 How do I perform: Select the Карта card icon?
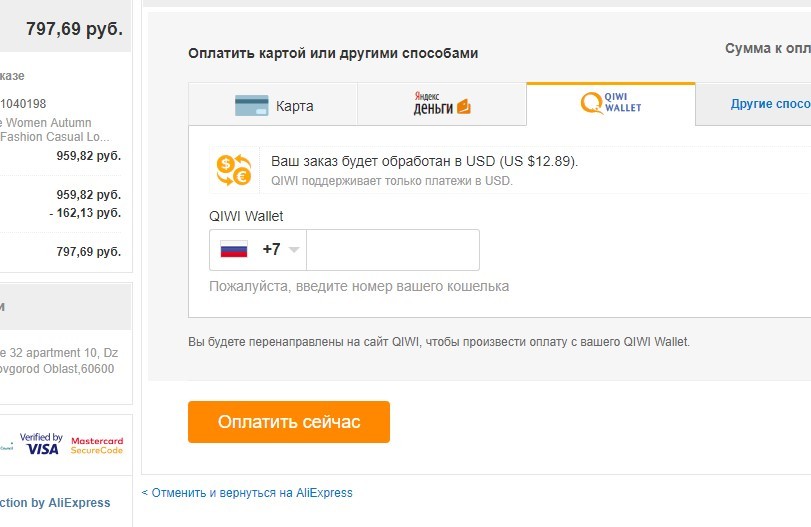[251, 106]
